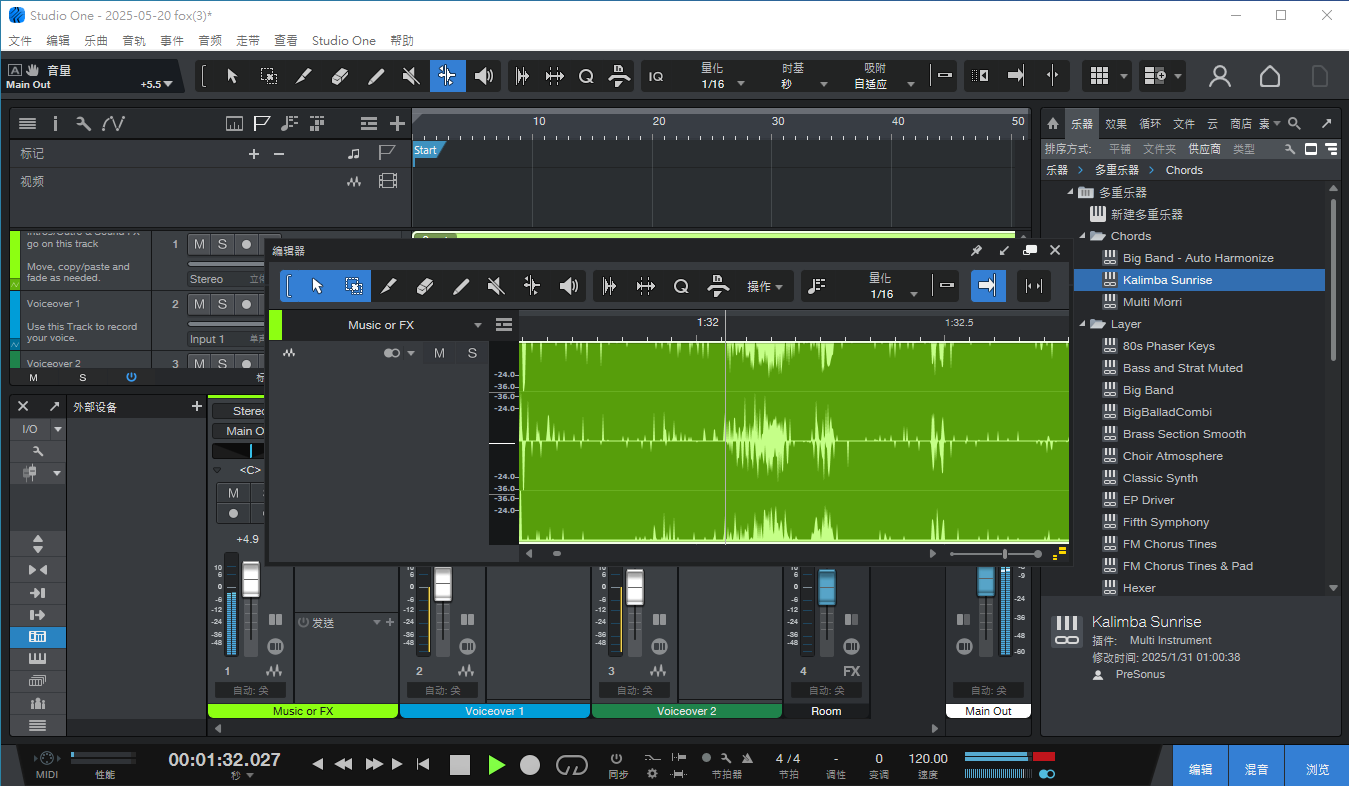Activate the Listen speaker tool in the editor toolbar
This screenshot has width=1349, height=786.
click(x=569, y=286)
